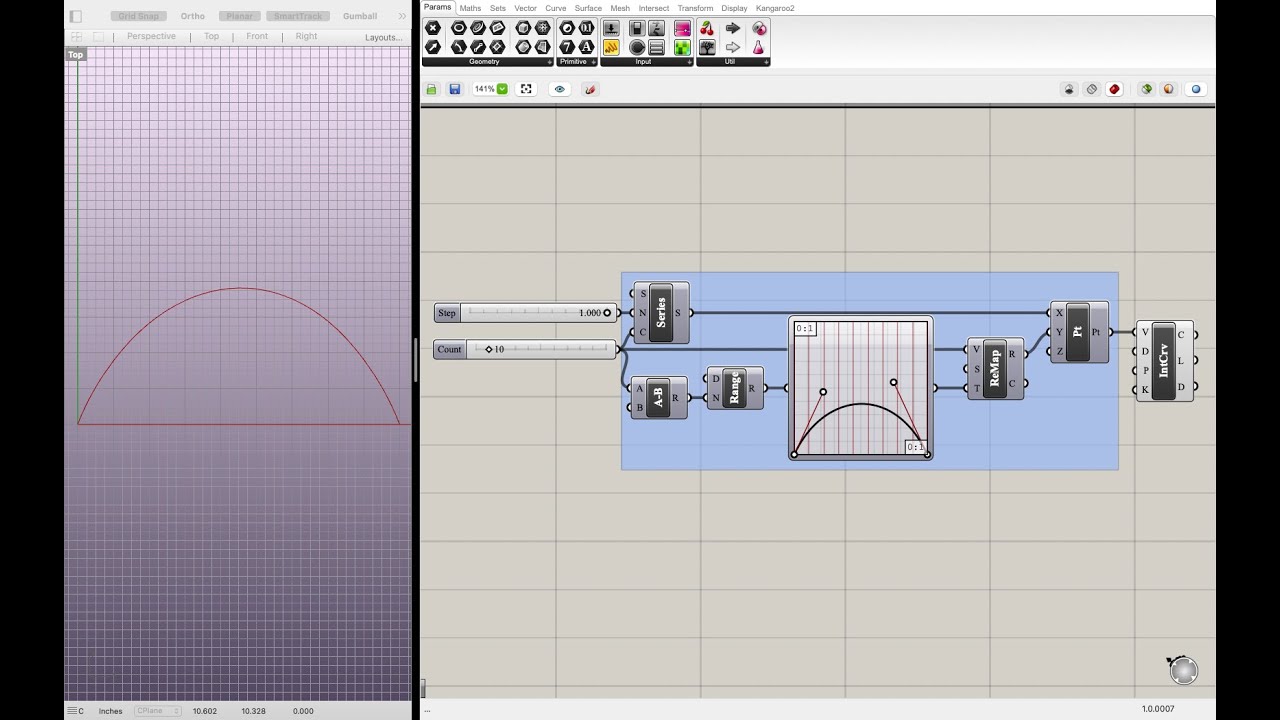Click the Count number slider
Image resolution: width=1280 pixels, height=720 pixels.
click(526, 349)
